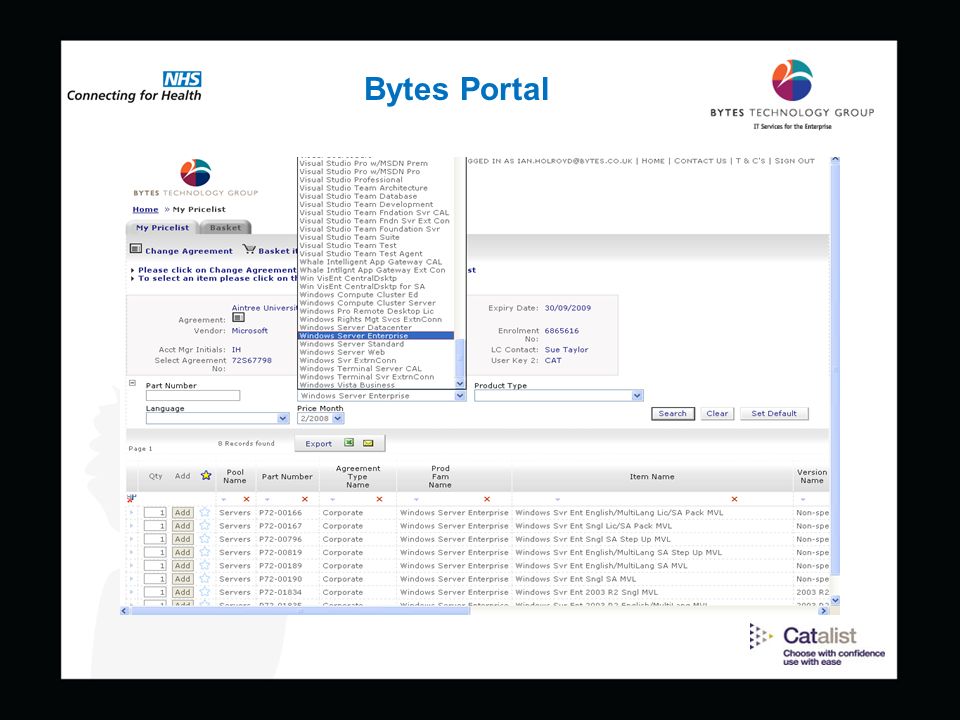Click the Change Agreement link
960x720 pixels.
189,251
